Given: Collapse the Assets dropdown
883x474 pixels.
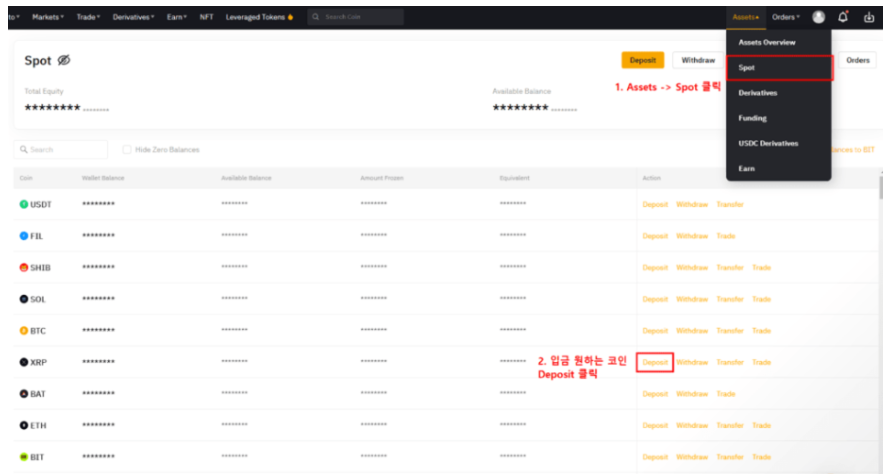Looking at the screenshot, I should click(x=746, y=17).
